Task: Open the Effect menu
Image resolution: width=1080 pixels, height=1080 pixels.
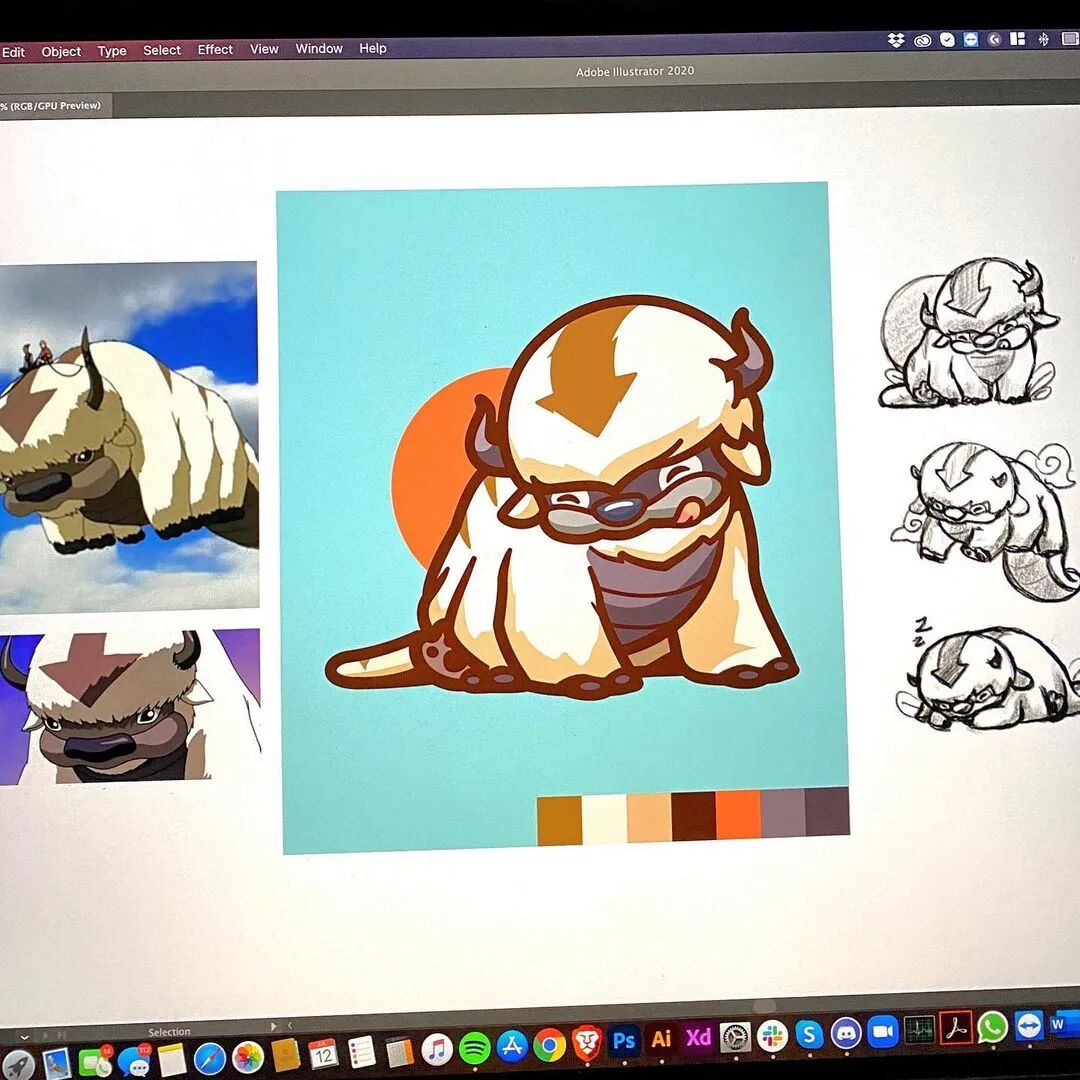Action: point(215,49)
